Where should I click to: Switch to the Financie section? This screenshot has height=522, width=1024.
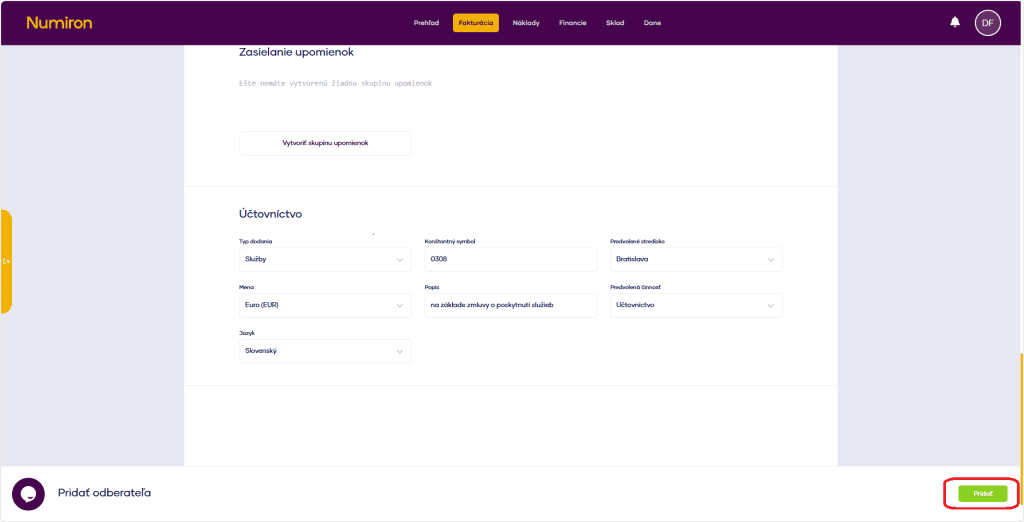(573, 23)
